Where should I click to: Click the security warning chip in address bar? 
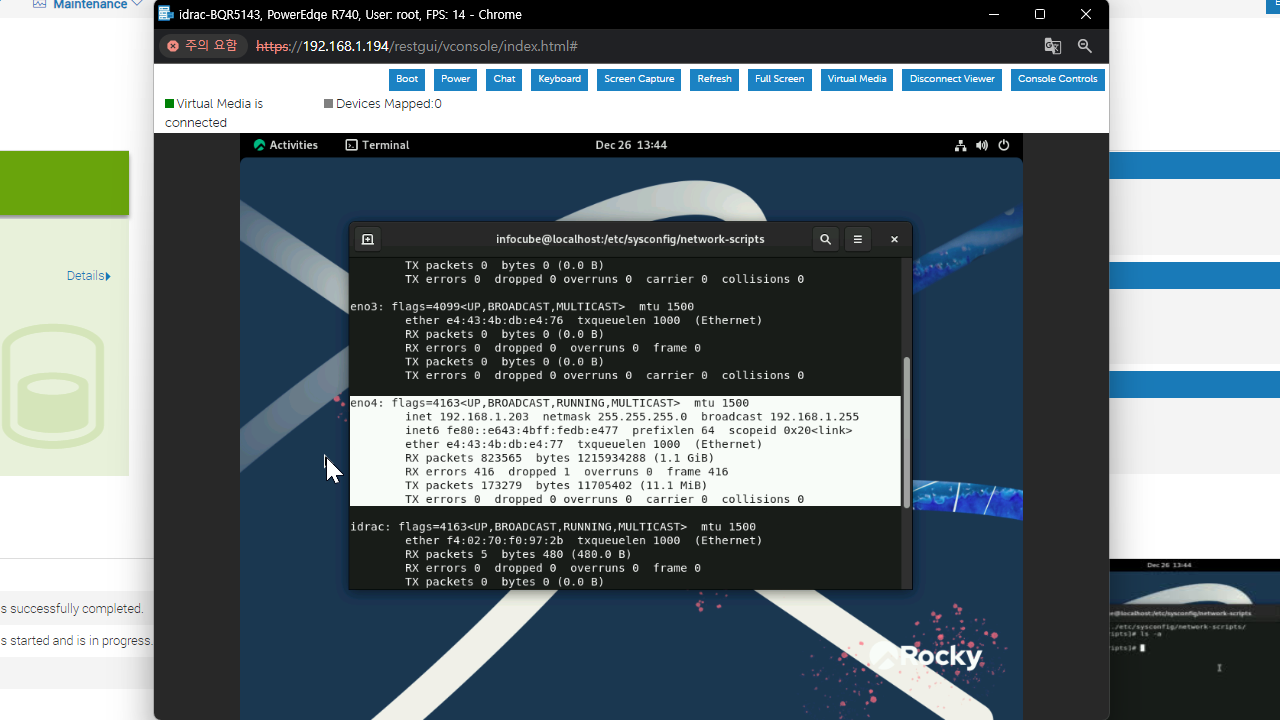203,46
